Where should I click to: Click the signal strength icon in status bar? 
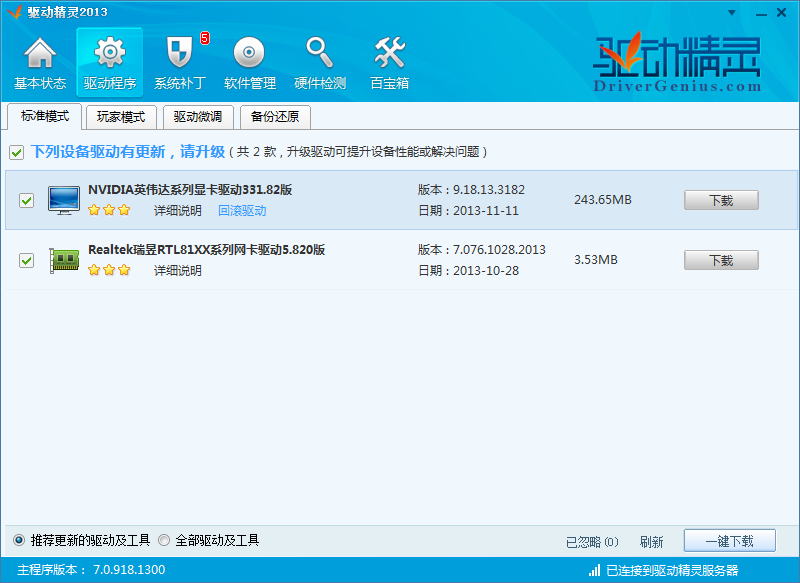click(x=594, y=570)
